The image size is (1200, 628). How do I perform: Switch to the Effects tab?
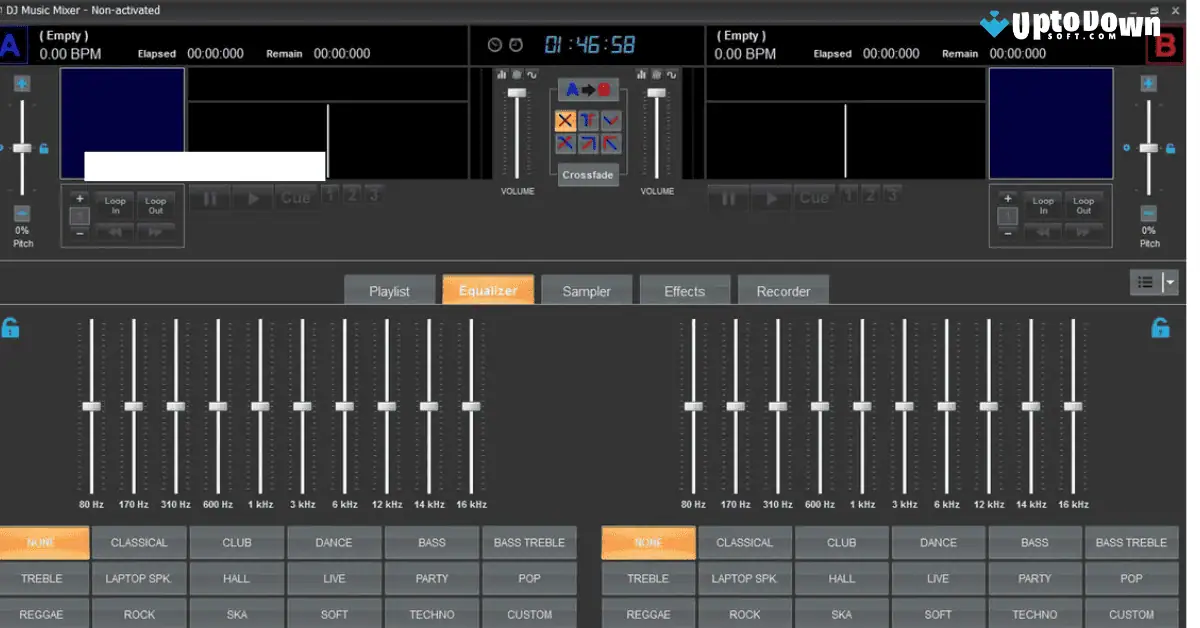[684, 290]
